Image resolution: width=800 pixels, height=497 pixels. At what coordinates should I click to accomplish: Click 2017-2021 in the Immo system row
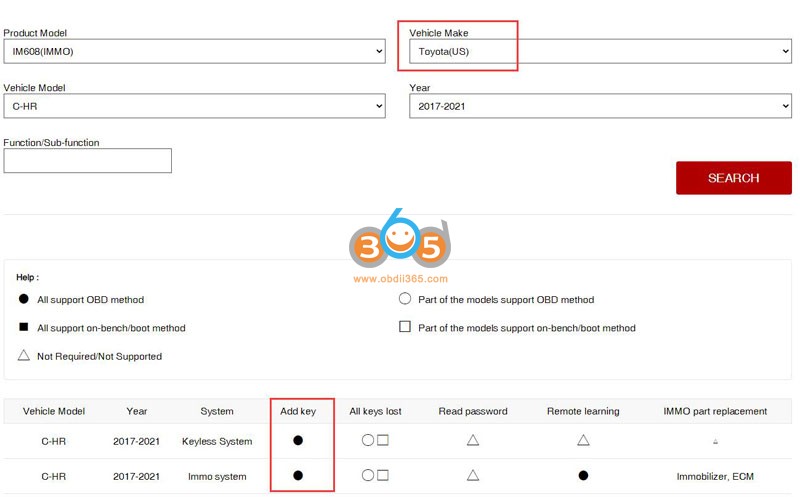click(137, 477)
